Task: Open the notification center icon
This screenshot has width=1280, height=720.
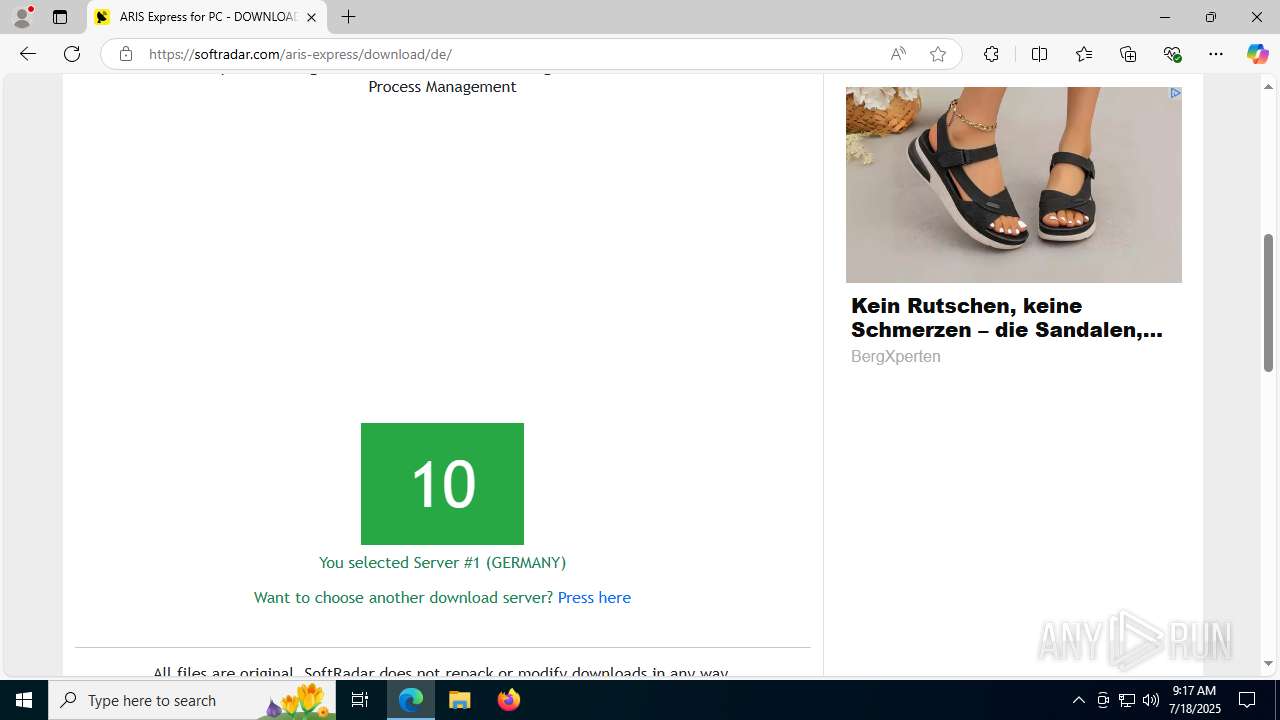Action: pyautogui.click(x=1248, y=700)
